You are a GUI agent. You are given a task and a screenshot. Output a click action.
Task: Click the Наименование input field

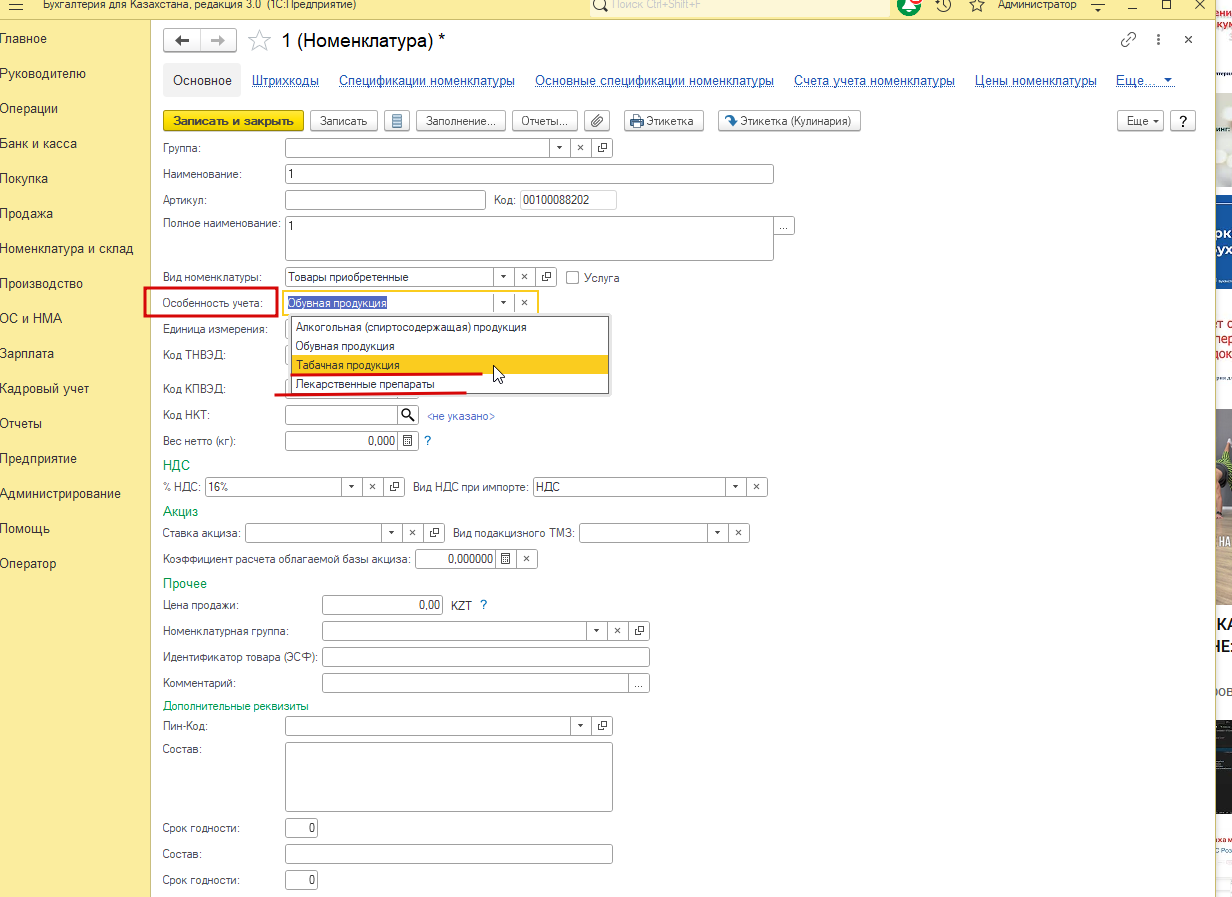(530, 174)
